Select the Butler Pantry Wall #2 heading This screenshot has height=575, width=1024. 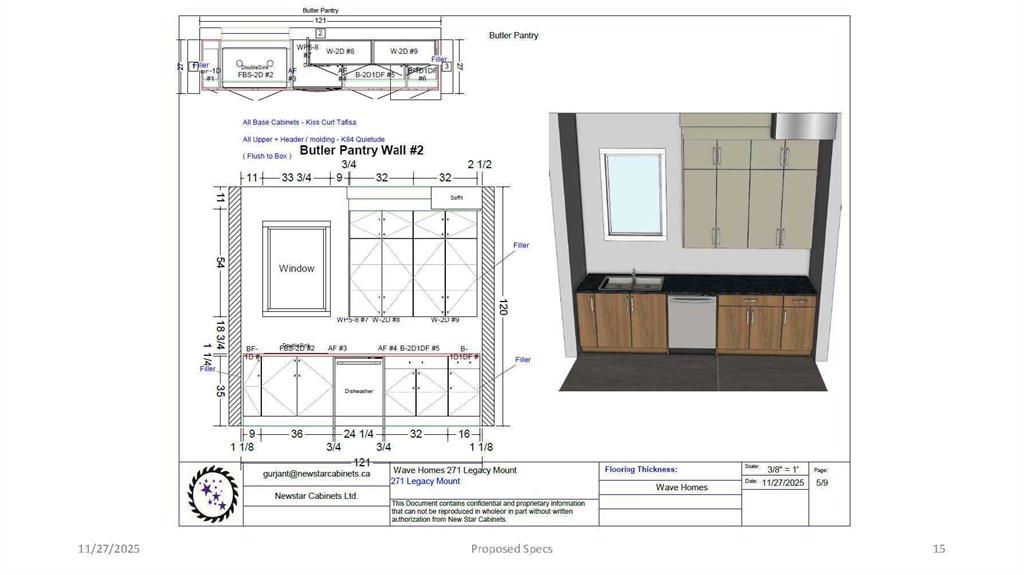tap(362, 150)
